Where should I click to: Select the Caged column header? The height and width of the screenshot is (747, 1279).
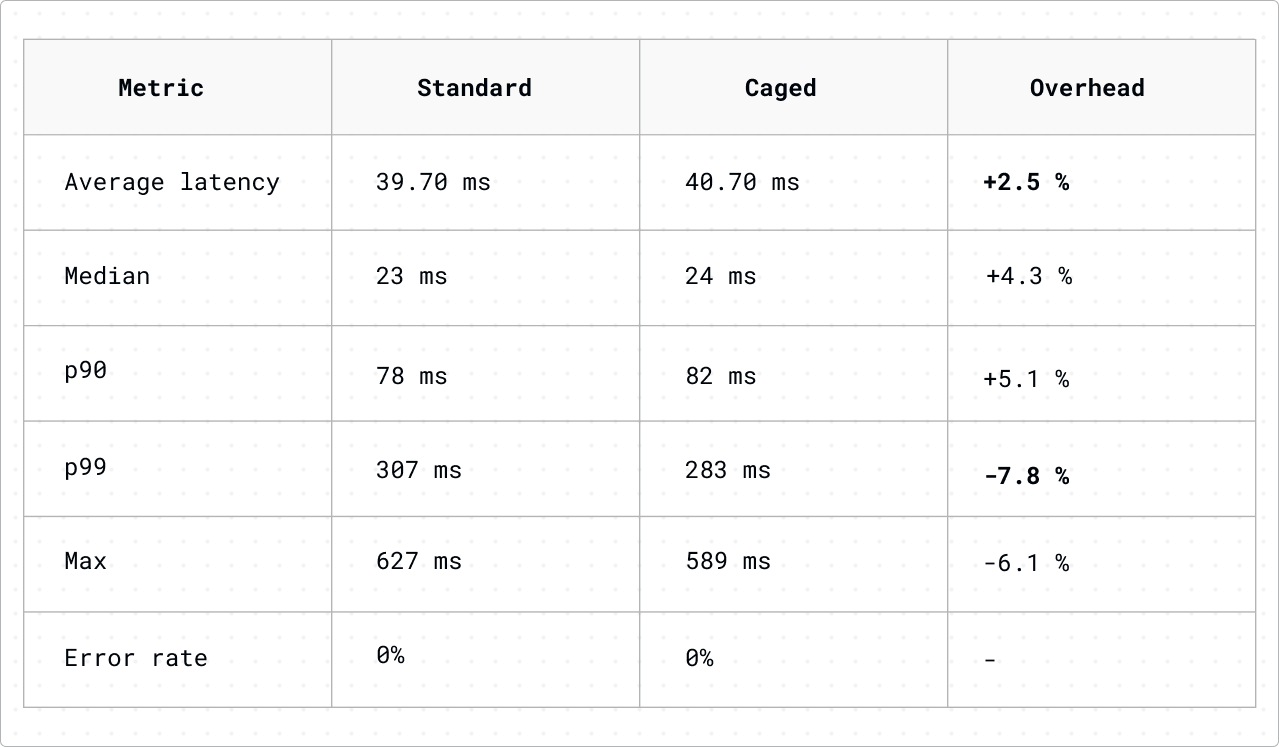pyautogui.click(x=780, y=88)
